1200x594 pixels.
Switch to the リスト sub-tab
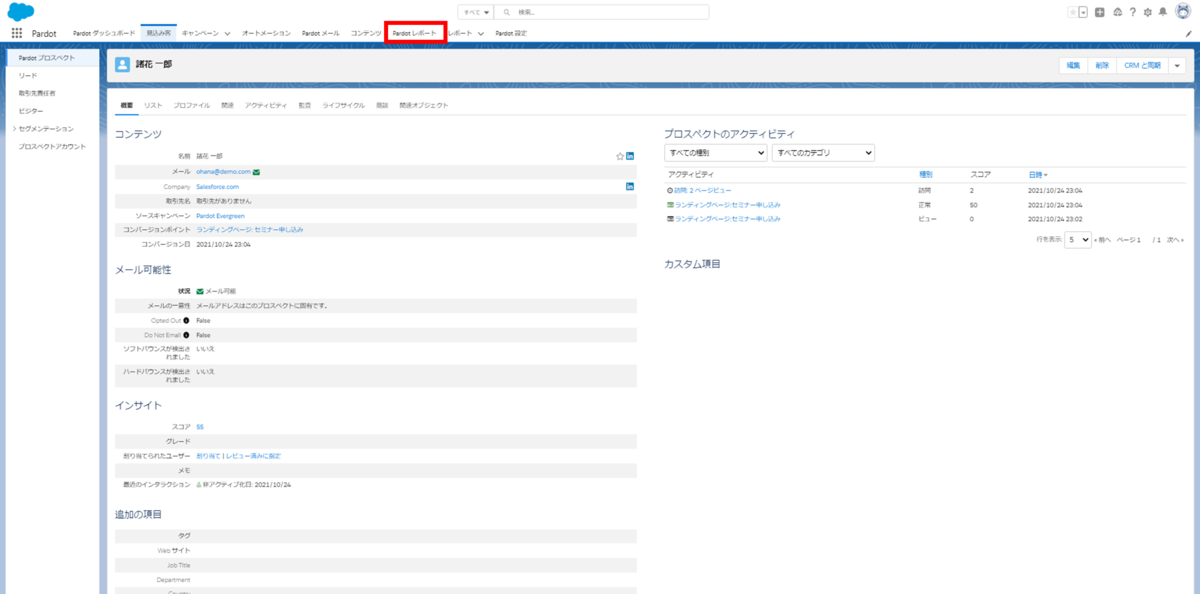(153, 105)
